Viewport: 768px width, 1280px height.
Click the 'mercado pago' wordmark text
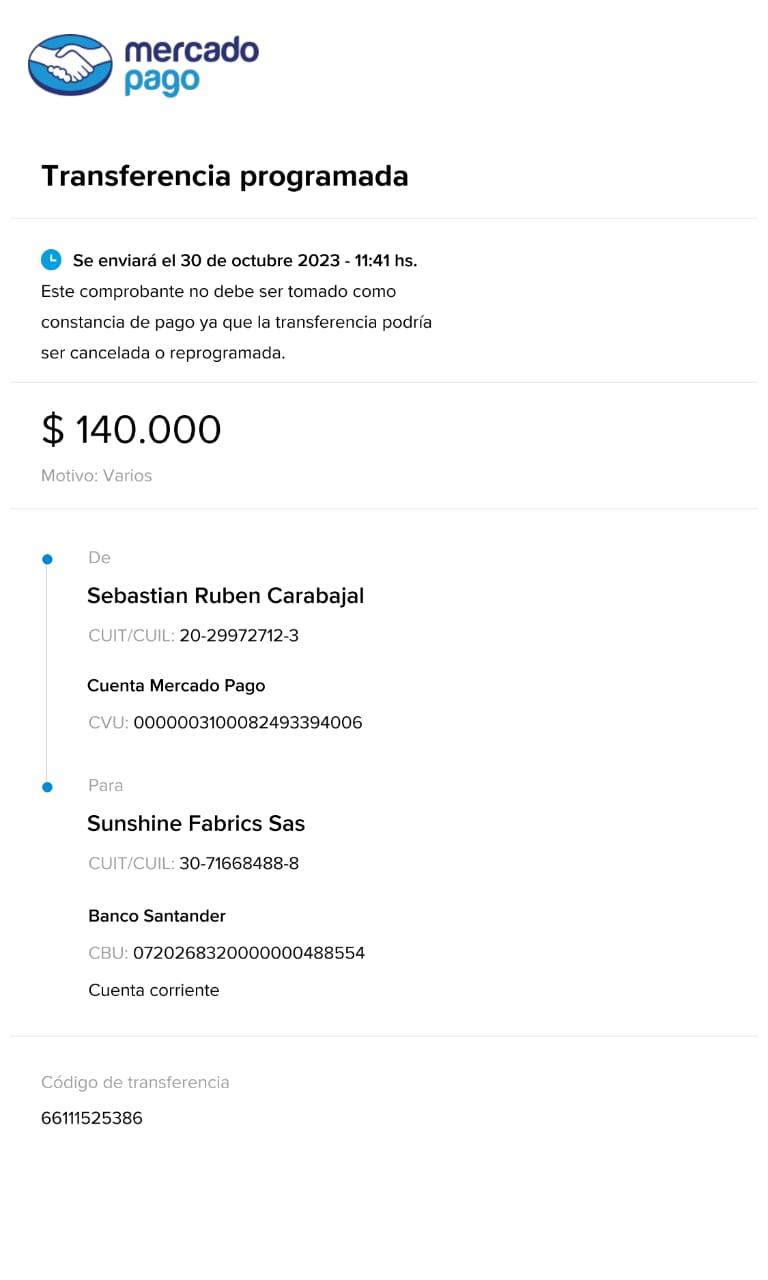[191, 65]
